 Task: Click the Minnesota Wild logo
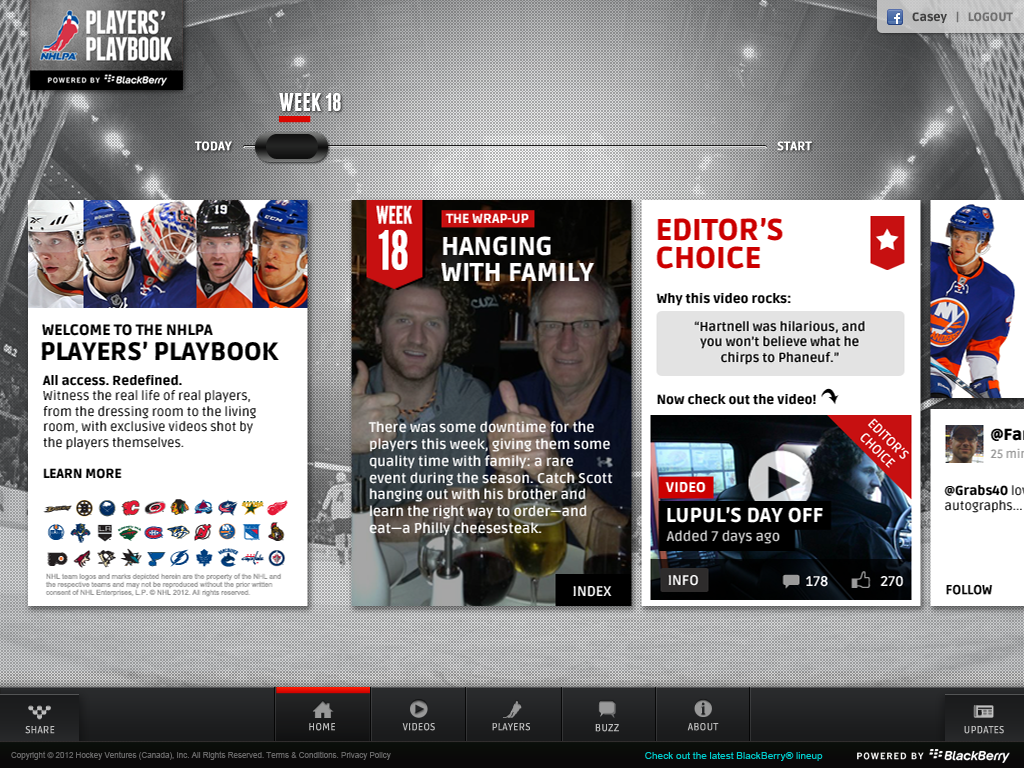click(x=129, y=533)
